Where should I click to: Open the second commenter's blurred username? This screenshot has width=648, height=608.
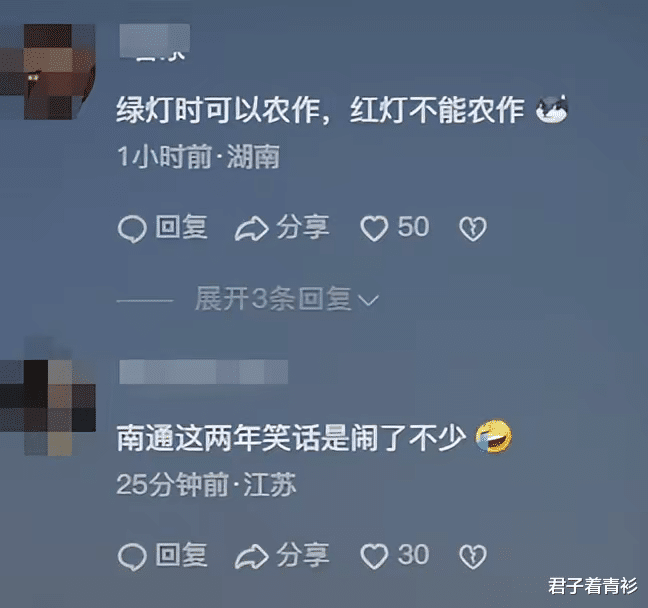pos(203,372)
